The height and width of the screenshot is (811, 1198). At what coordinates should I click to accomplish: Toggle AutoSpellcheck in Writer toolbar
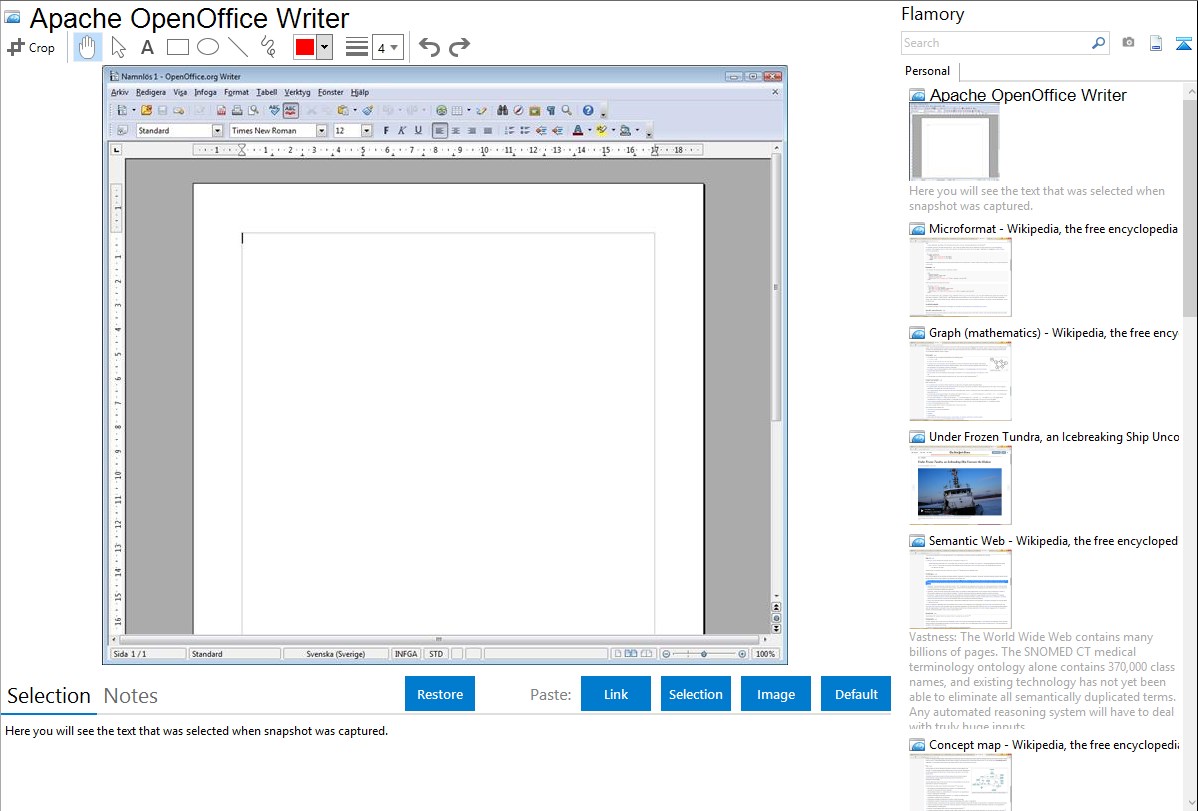[x=290, y=111]
